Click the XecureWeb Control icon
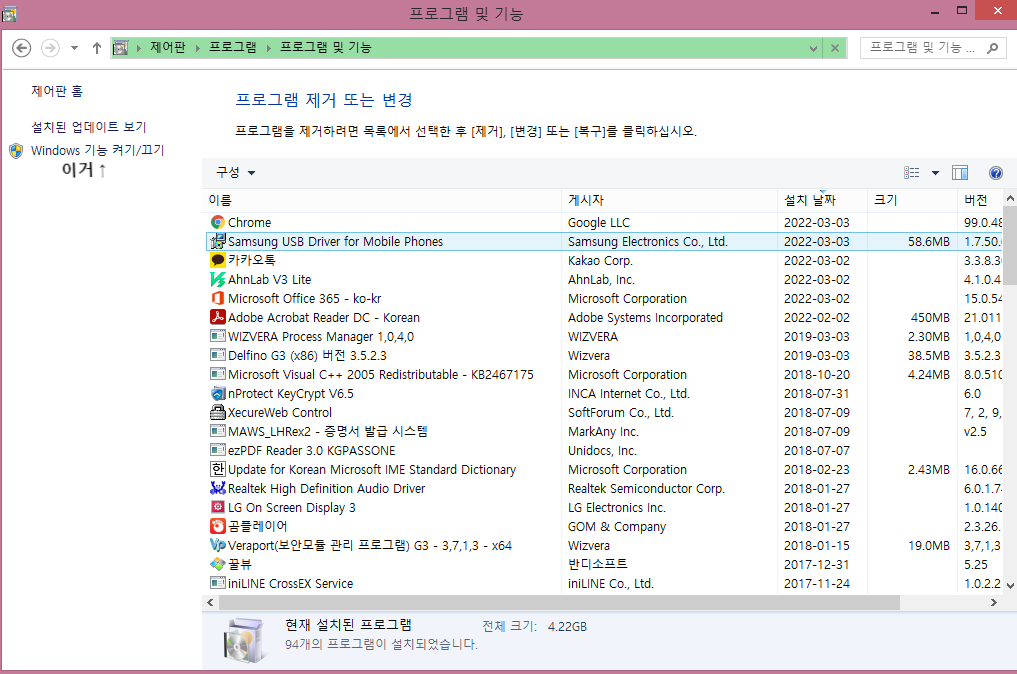 point(218,412)
